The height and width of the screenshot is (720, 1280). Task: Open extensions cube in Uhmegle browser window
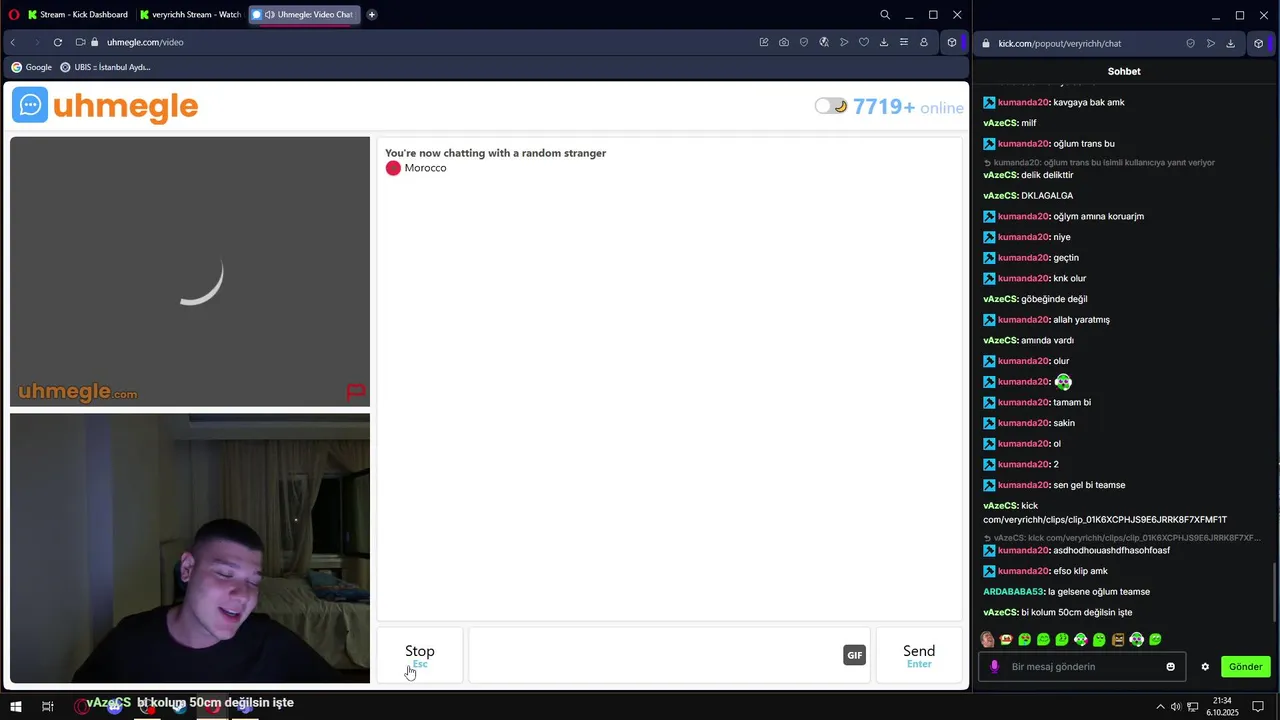point(952,42)
